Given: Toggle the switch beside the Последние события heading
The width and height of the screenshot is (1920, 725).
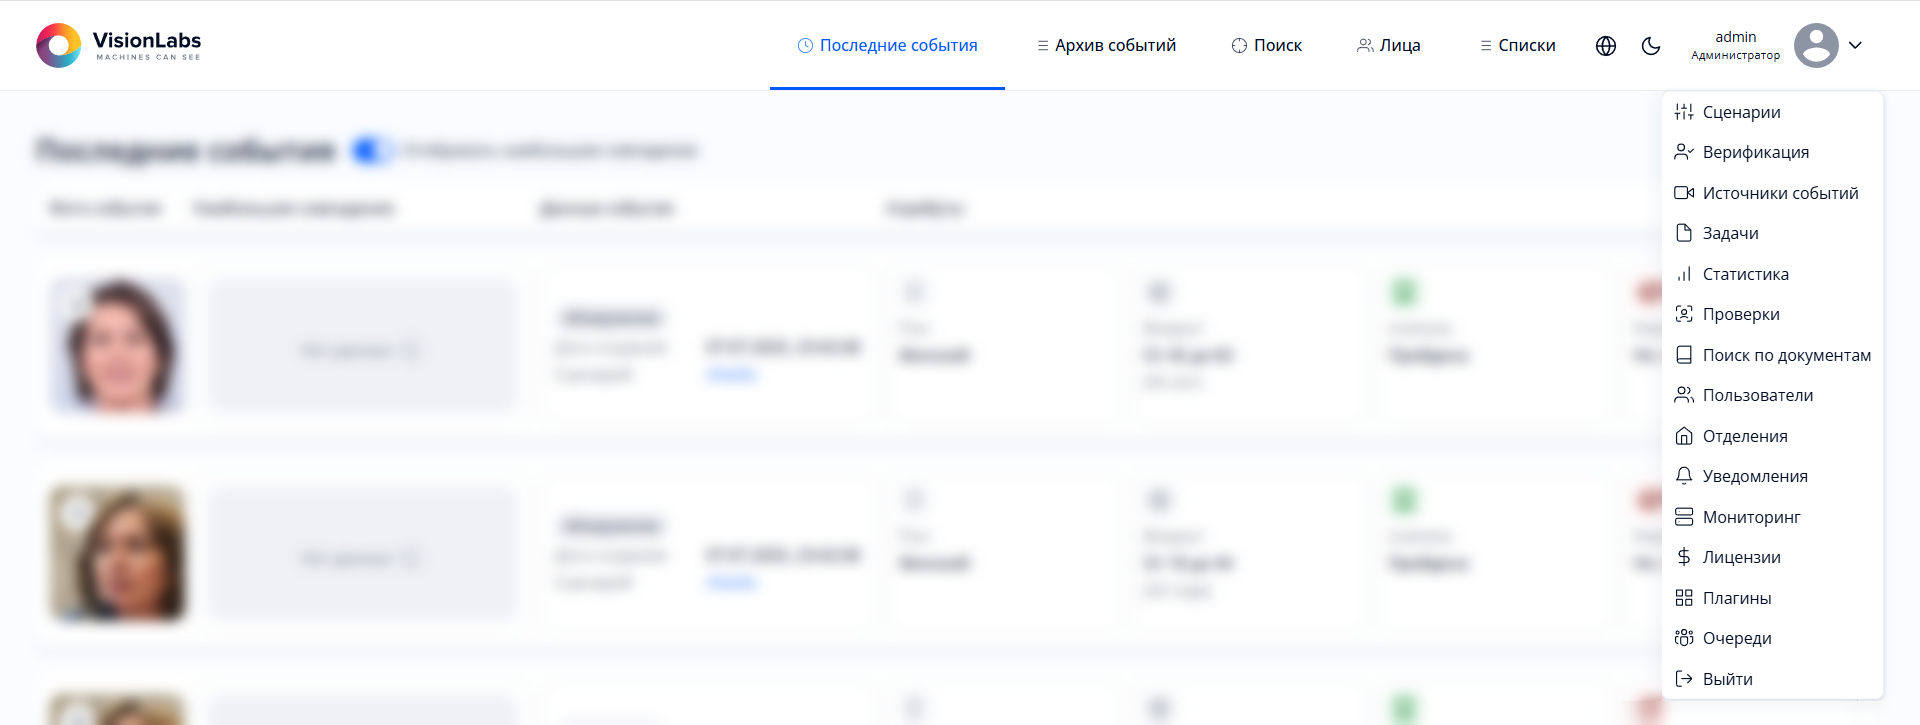Looking at the screenshot, I should click(371, 151).
